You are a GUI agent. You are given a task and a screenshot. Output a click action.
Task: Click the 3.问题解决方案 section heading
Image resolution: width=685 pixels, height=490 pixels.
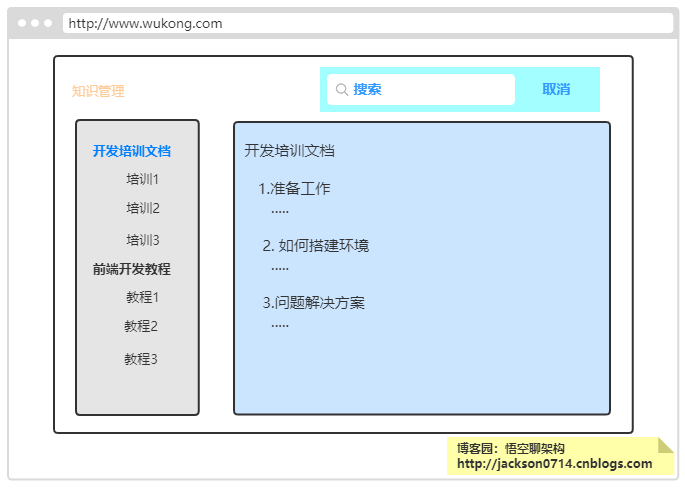click(313, 303)
